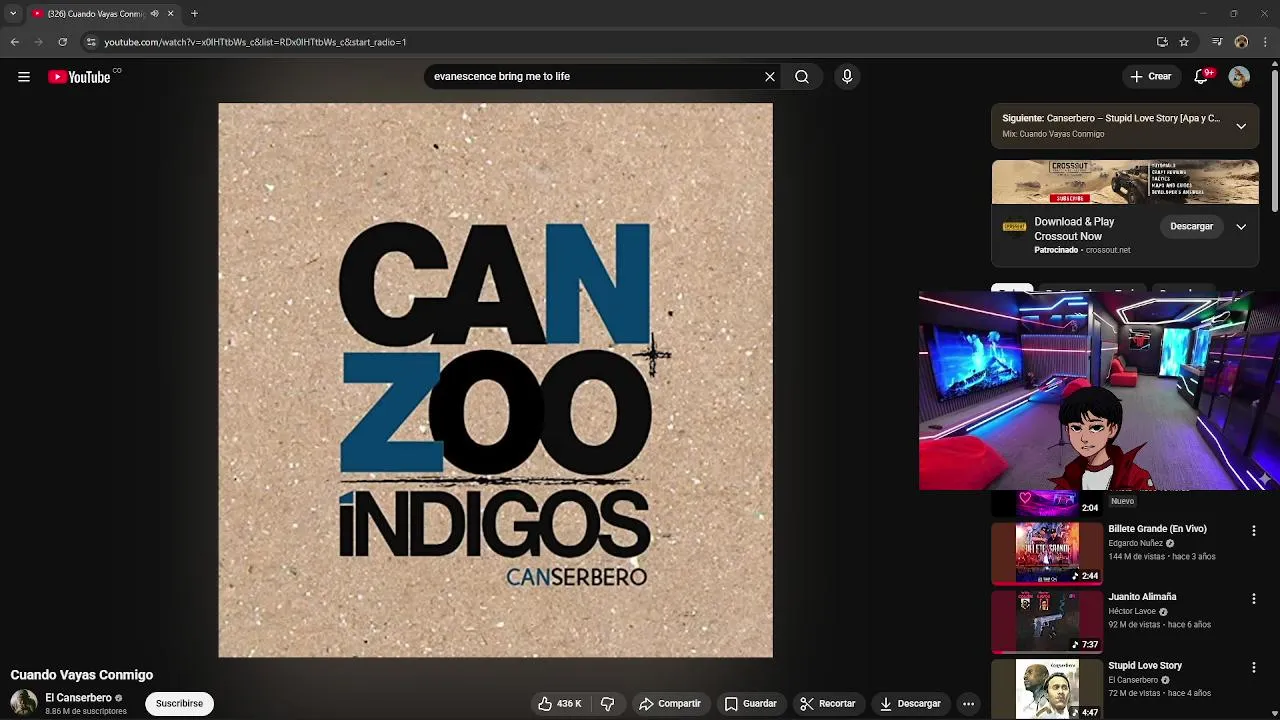Open Compartir share dialog
This screenshot has width=1280, height=720.
pyautogui.click(x=670, y=704)
